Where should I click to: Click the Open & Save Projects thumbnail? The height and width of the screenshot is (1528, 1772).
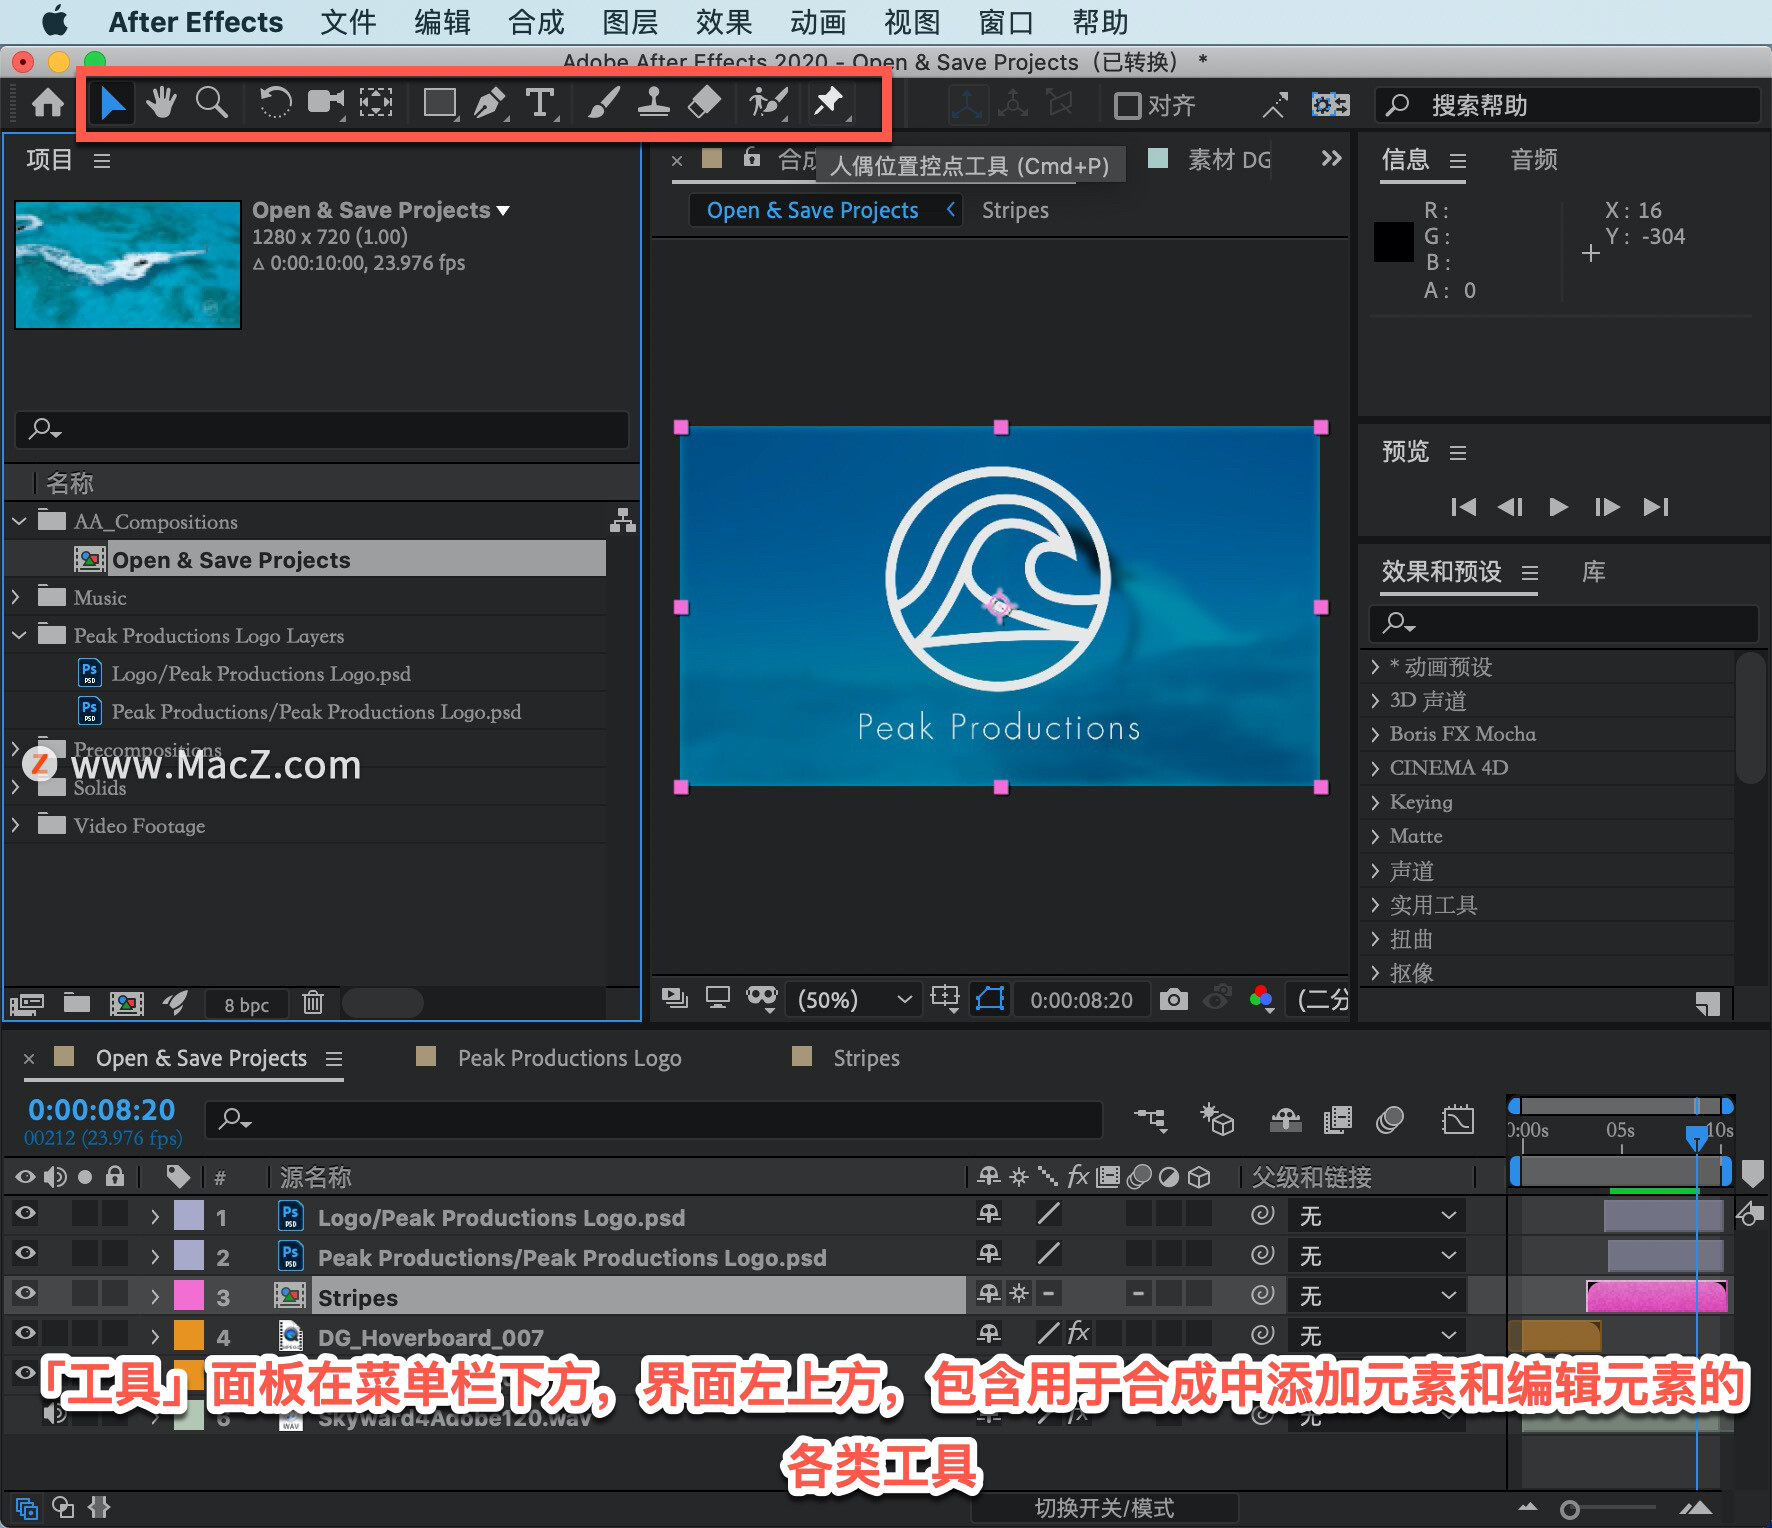(128, 265)
